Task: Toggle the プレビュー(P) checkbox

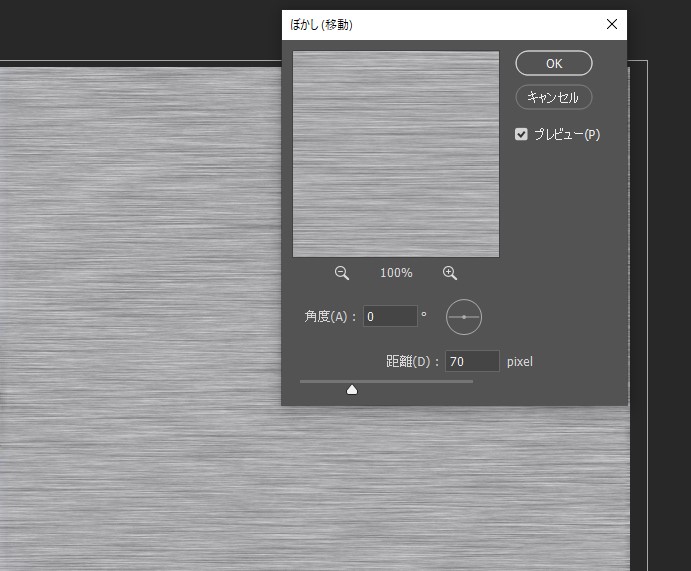Action: click(x=521, y=134)
